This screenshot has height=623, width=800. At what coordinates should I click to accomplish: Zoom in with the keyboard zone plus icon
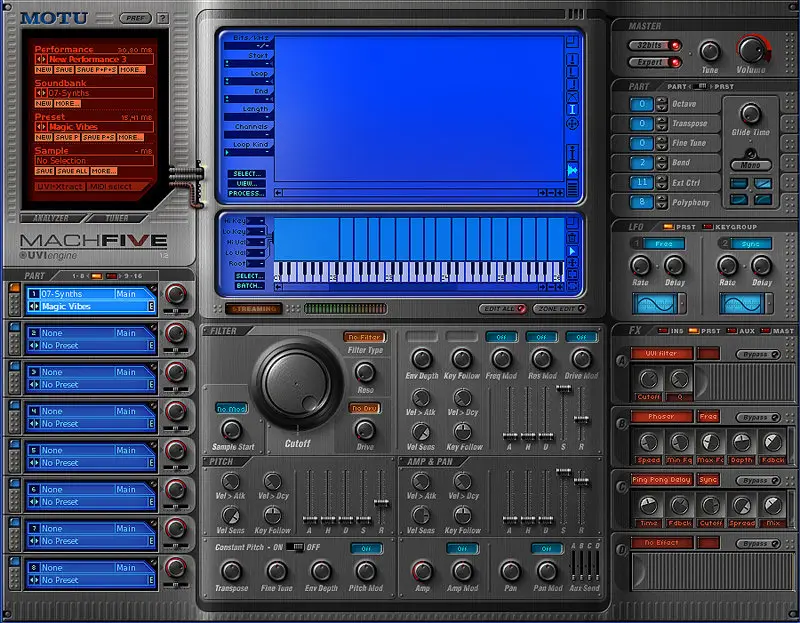click(x=560, y=287)
